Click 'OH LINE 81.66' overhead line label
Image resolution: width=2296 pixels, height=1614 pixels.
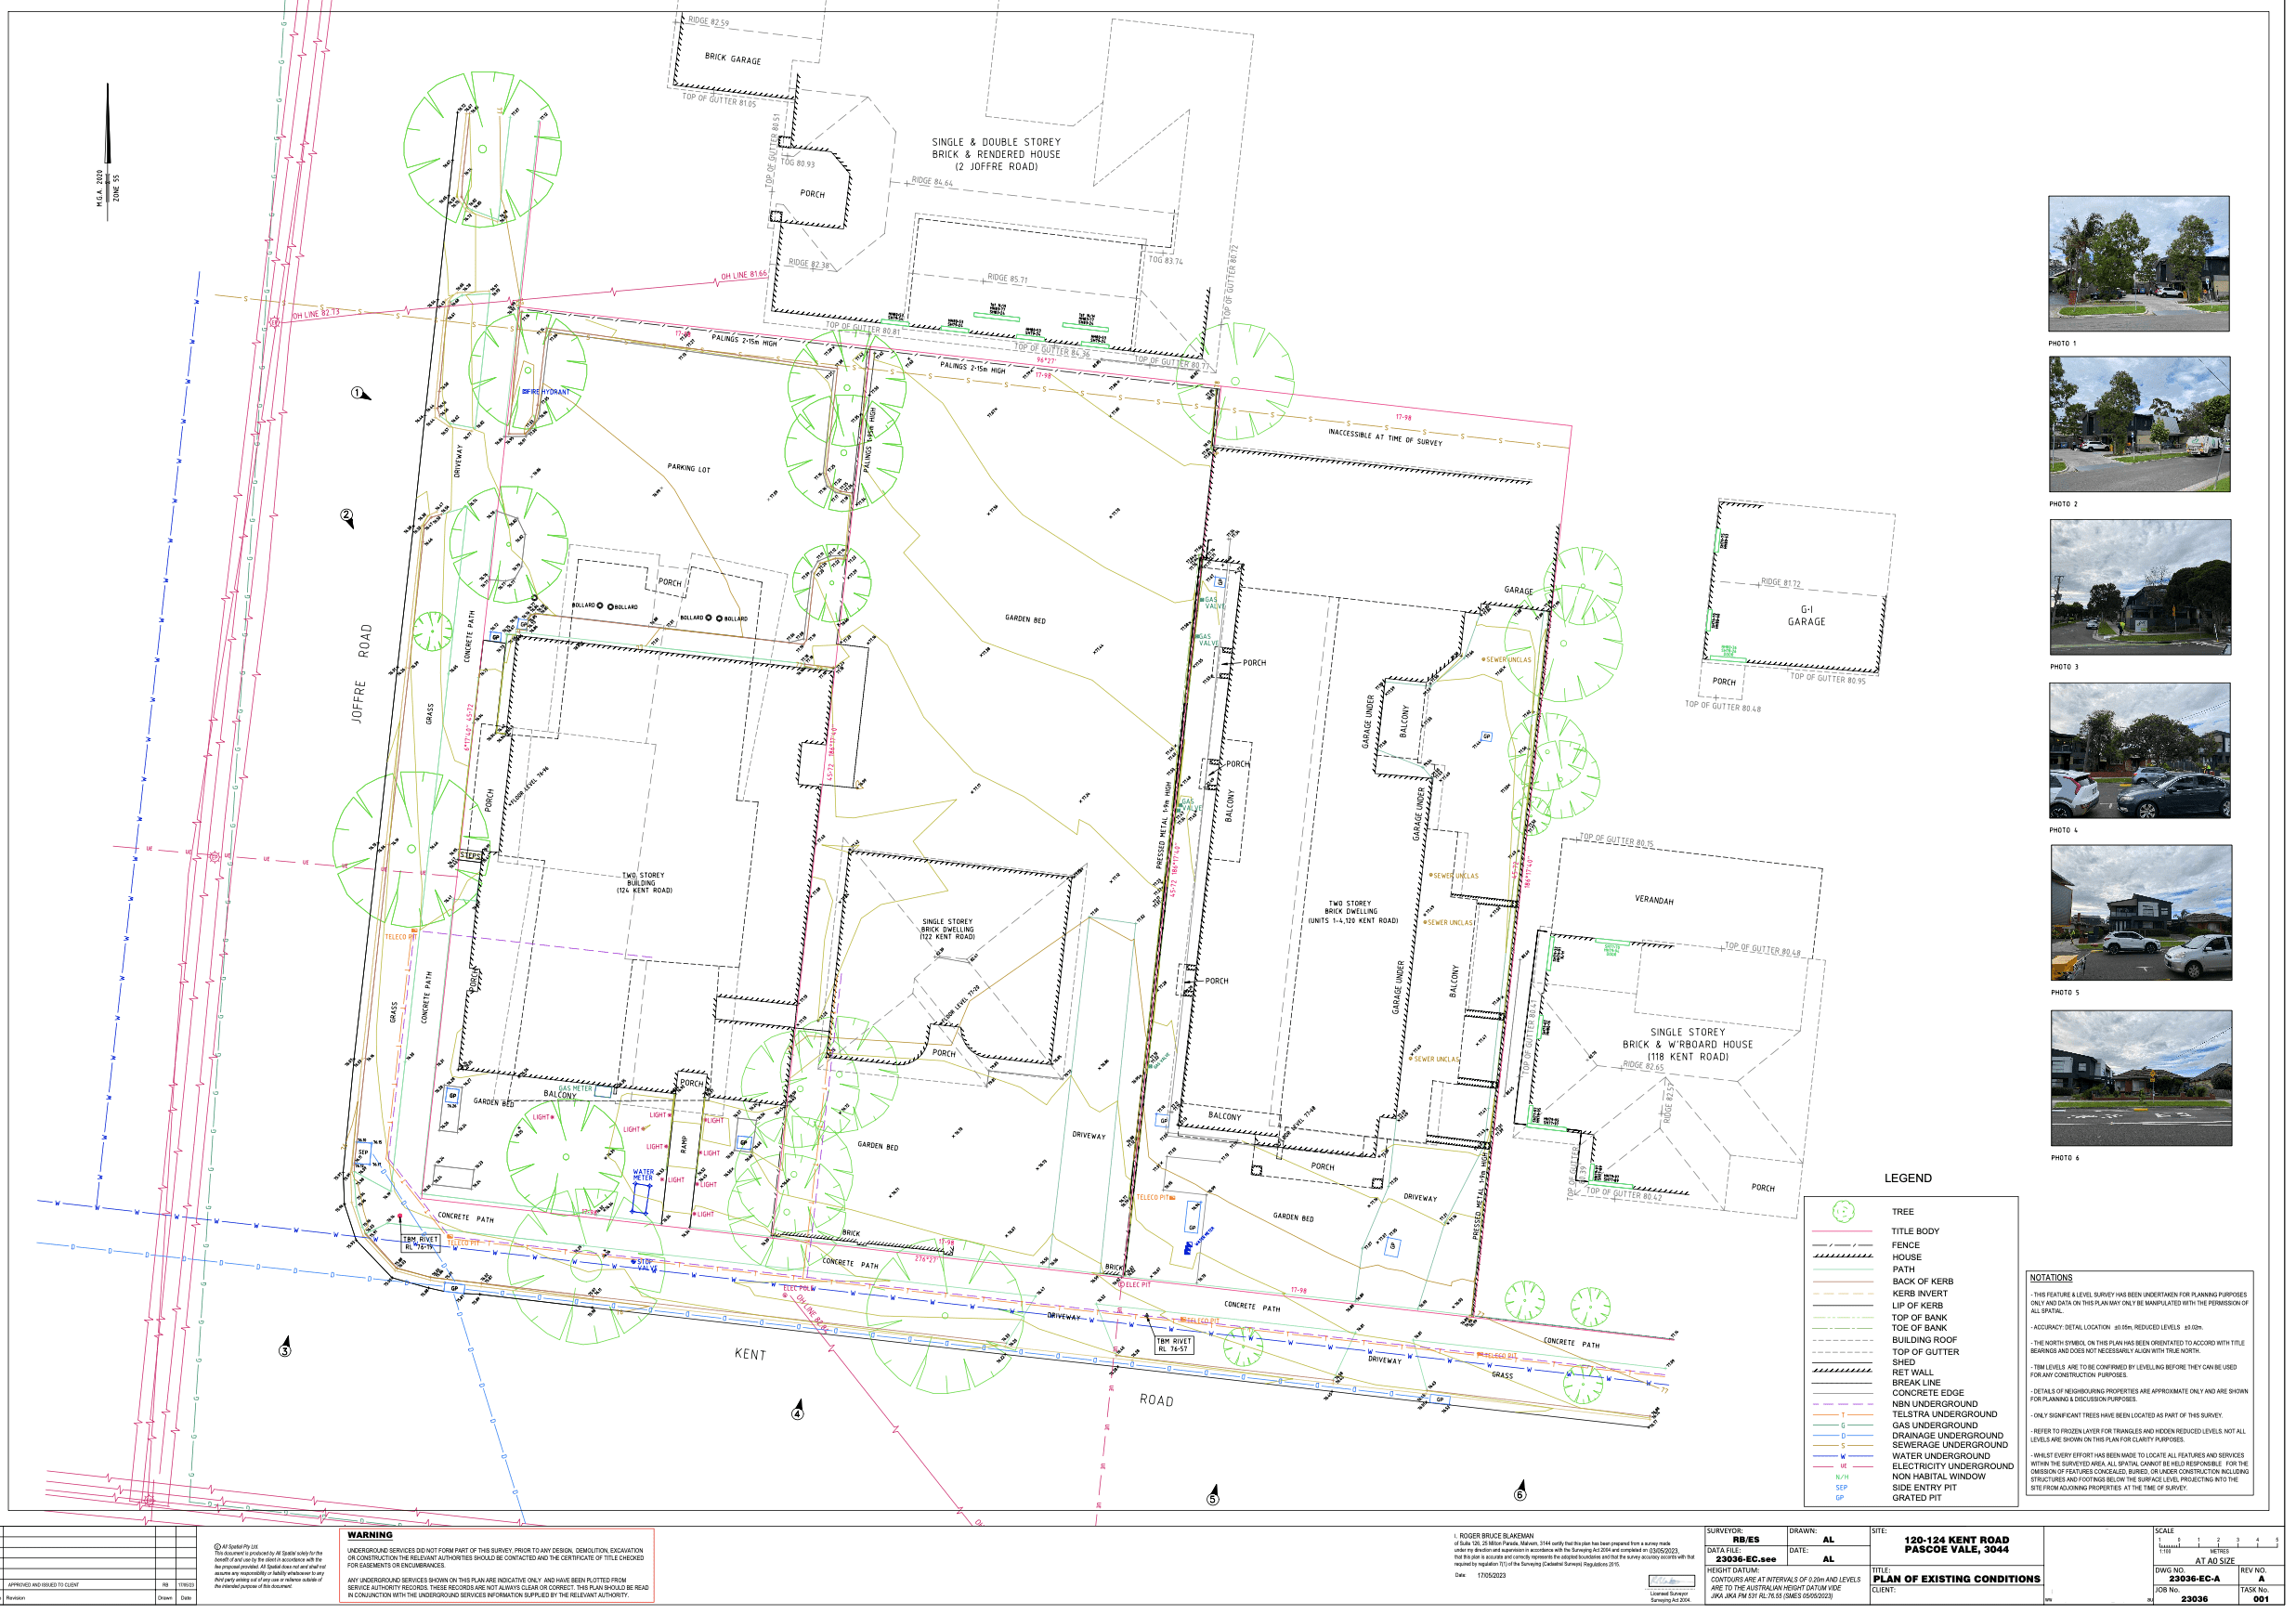pos(744,275)
